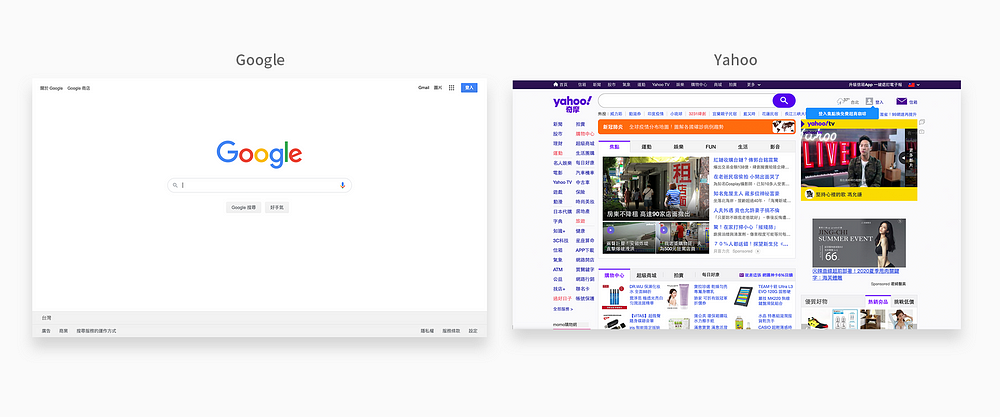Viewport: 1000px width, 417px height.
Task: Select the 挑戰低價 tab
Action: [x=904, y=302]
